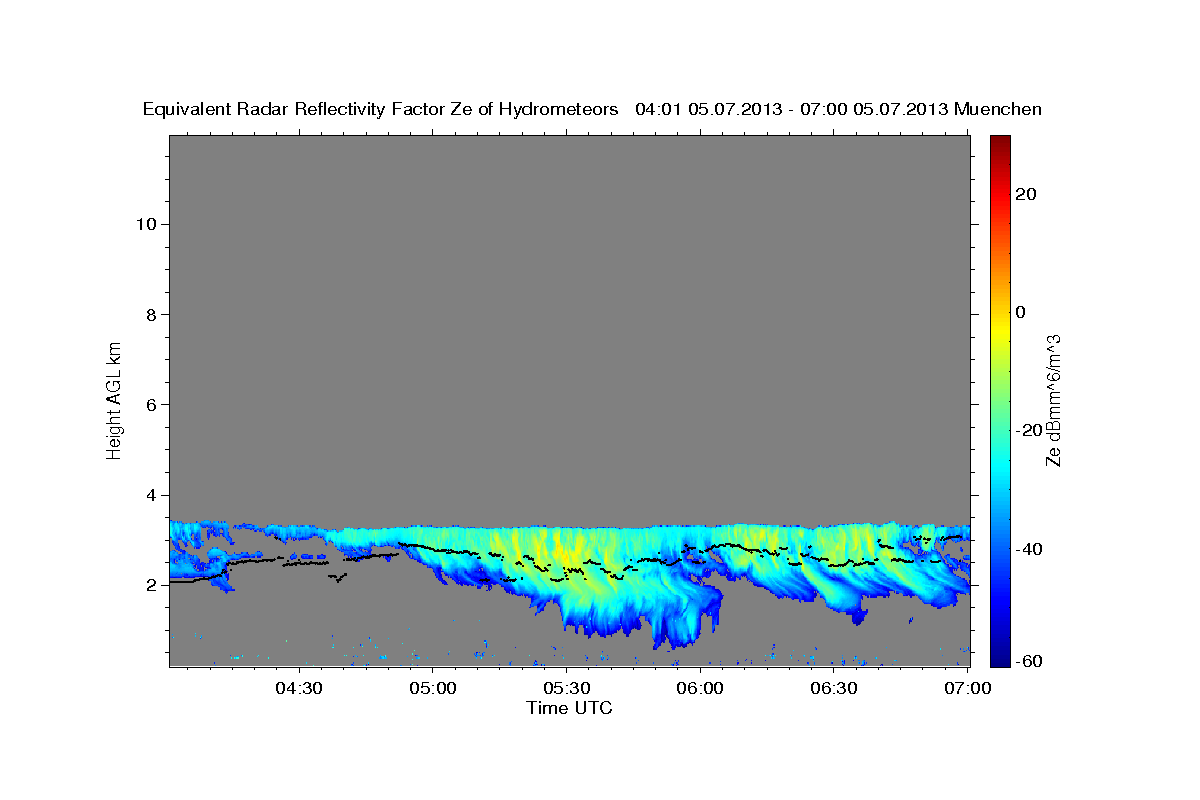Click the colorbar tick value -60

1030,661
